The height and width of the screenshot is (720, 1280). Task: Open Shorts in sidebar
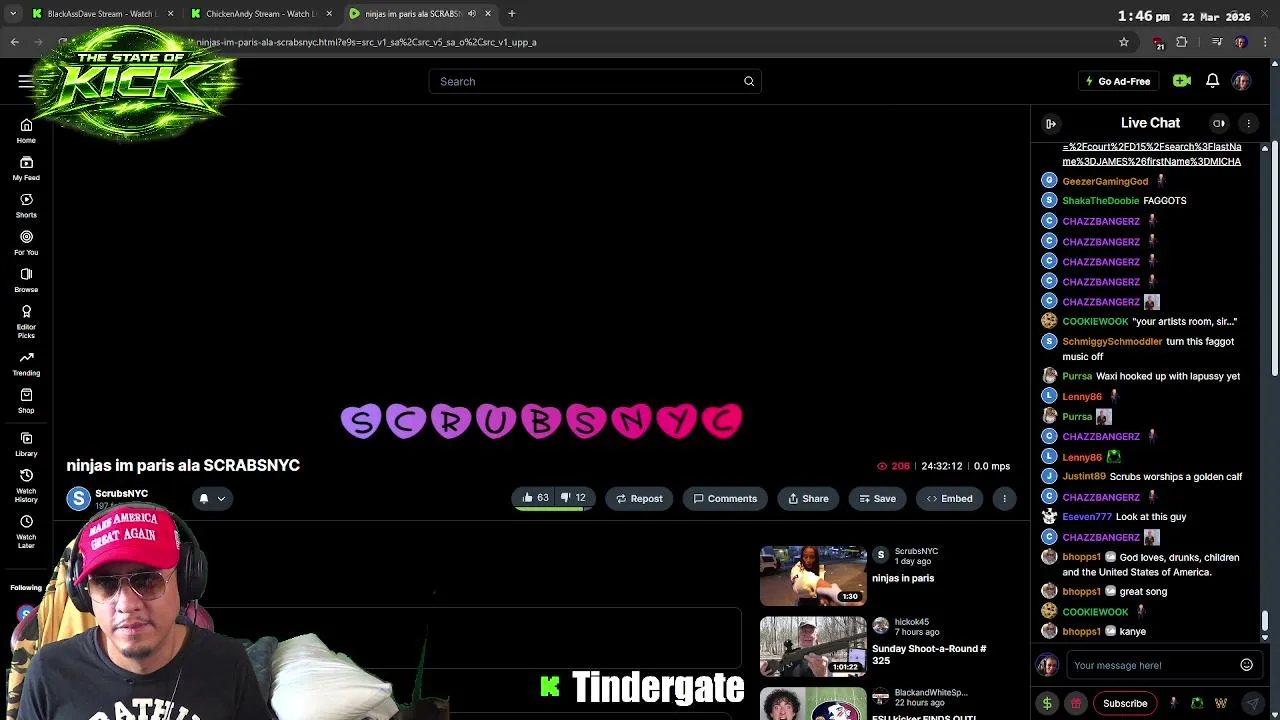[x=26, y=205]
